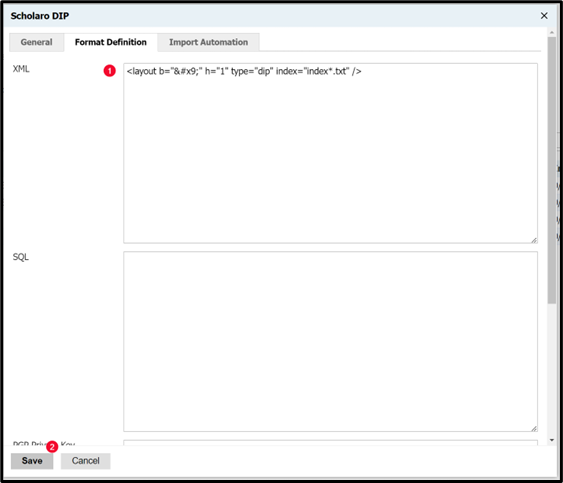This screenshot has width=563, height=483.
Task: Open the Import Automation tab
Action: coord(208,42)
